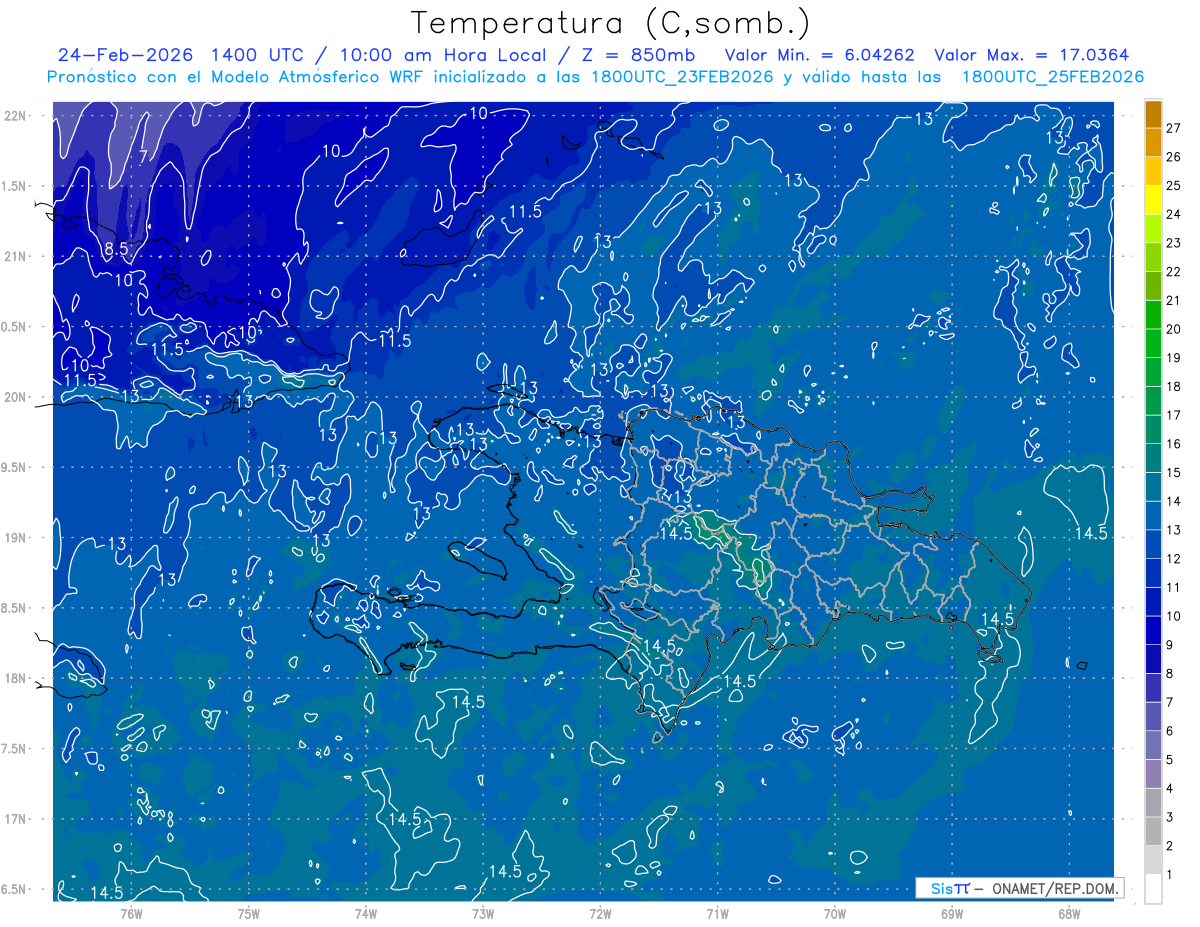This screenshot has height=927, width=1200.
Task: Click the valid-until time "1800UTC_25FEB2026"
Action: pos(1053,77)
